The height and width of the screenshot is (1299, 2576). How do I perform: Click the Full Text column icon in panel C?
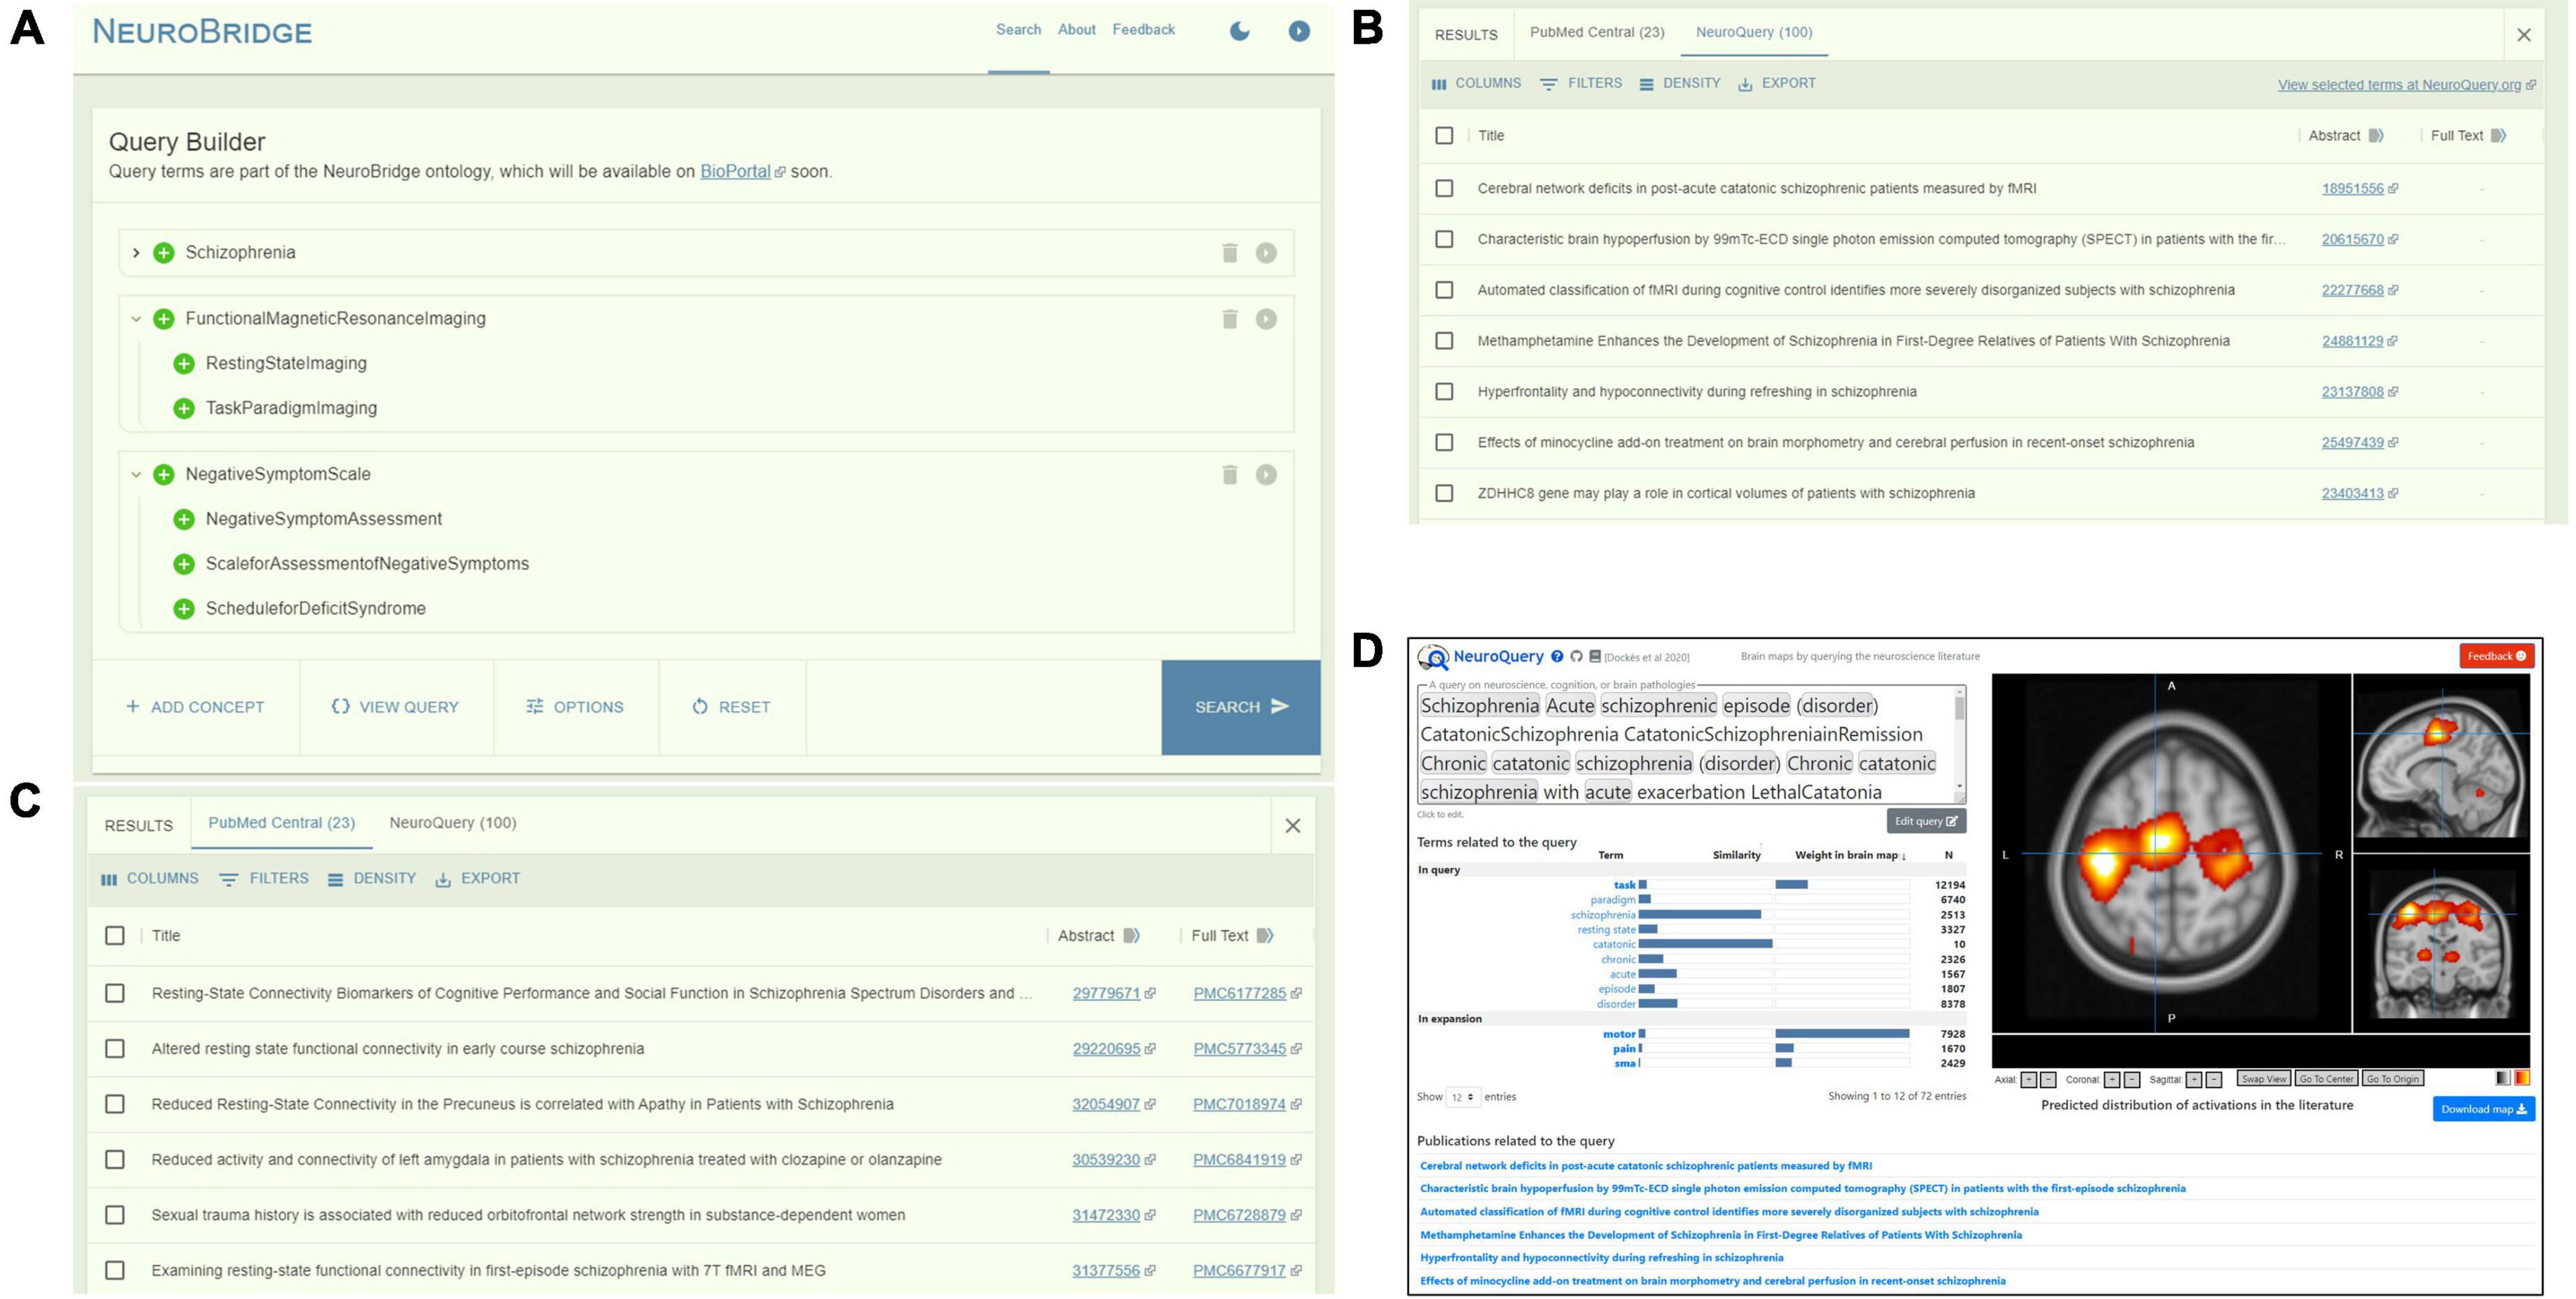coord(1265,936)
